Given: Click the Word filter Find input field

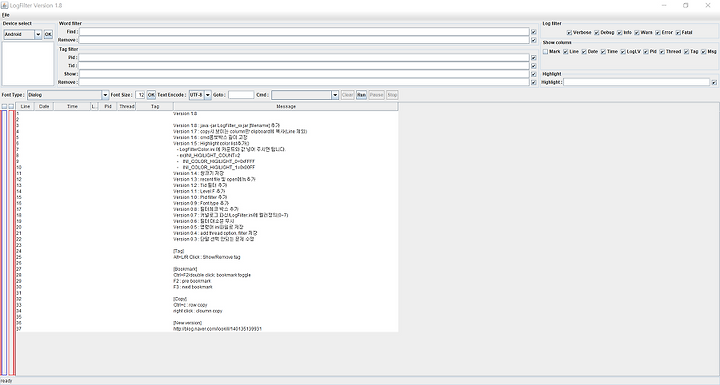Looking at the screenshot, I should [304, 32].
